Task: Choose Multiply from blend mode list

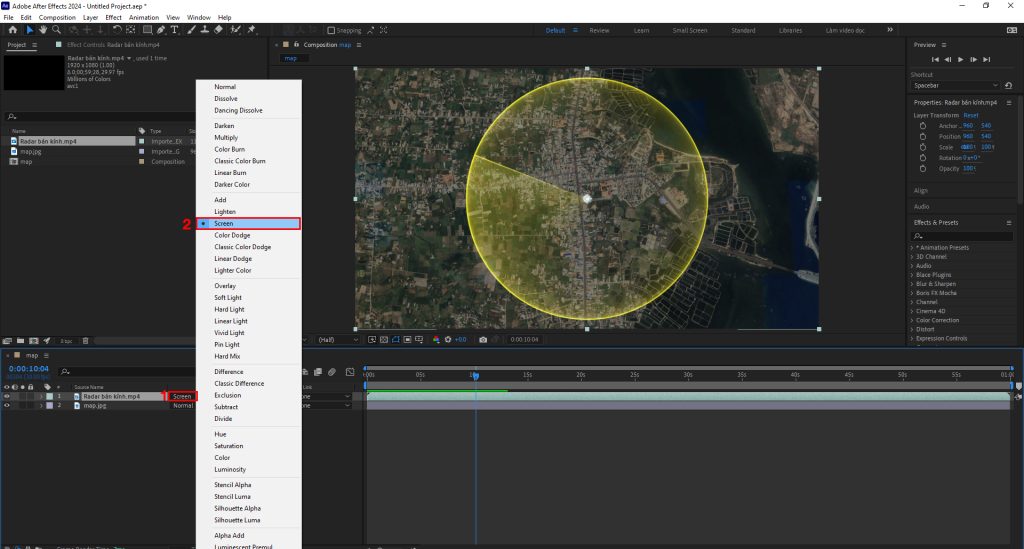Action: pyautogui.click(x=226, y=138)
